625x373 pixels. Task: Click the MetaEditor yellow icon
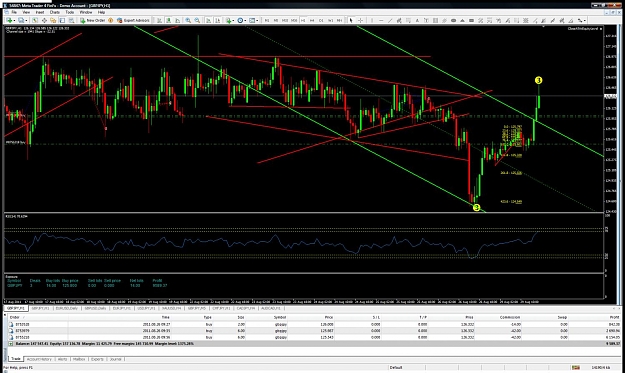[x=110, y=20]
